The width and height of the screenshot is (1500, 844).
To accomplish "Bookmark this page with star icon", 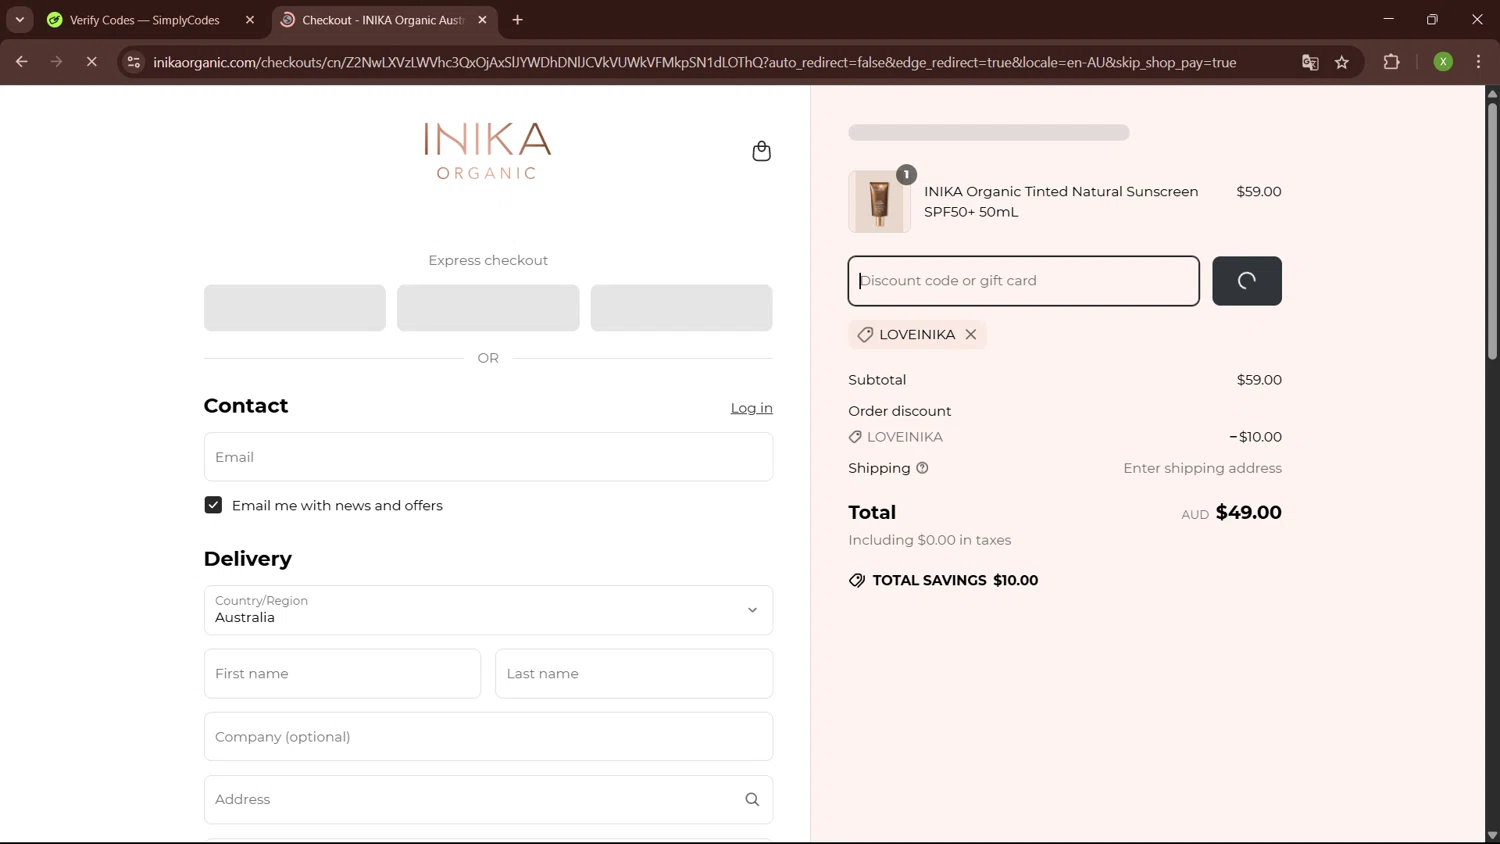I will [x=1342, y=62].
